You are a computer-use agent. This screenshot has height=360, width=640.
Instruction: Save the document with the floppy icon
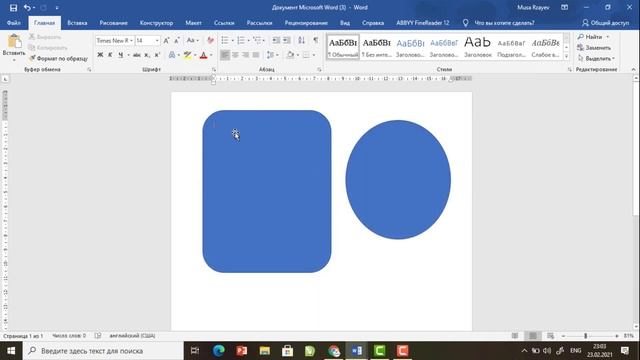[13, 7]
